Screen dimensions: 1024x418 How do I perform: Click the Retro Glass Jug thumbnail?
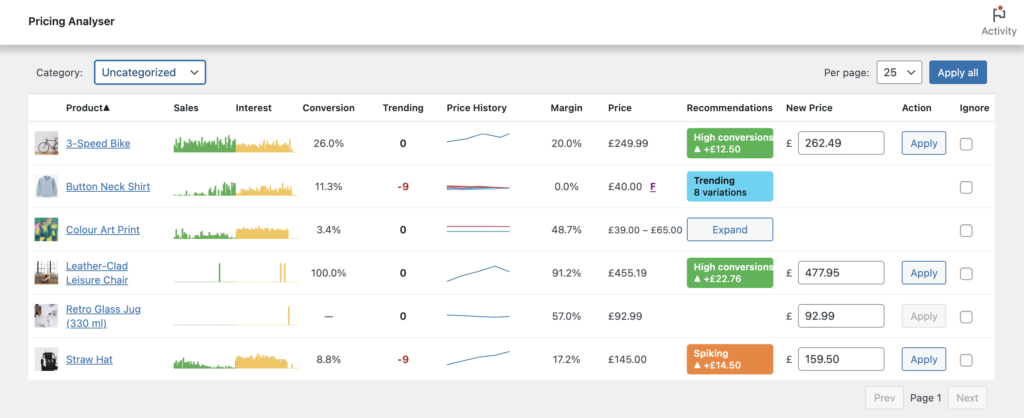pyautogui.click(x=46, y=316)
